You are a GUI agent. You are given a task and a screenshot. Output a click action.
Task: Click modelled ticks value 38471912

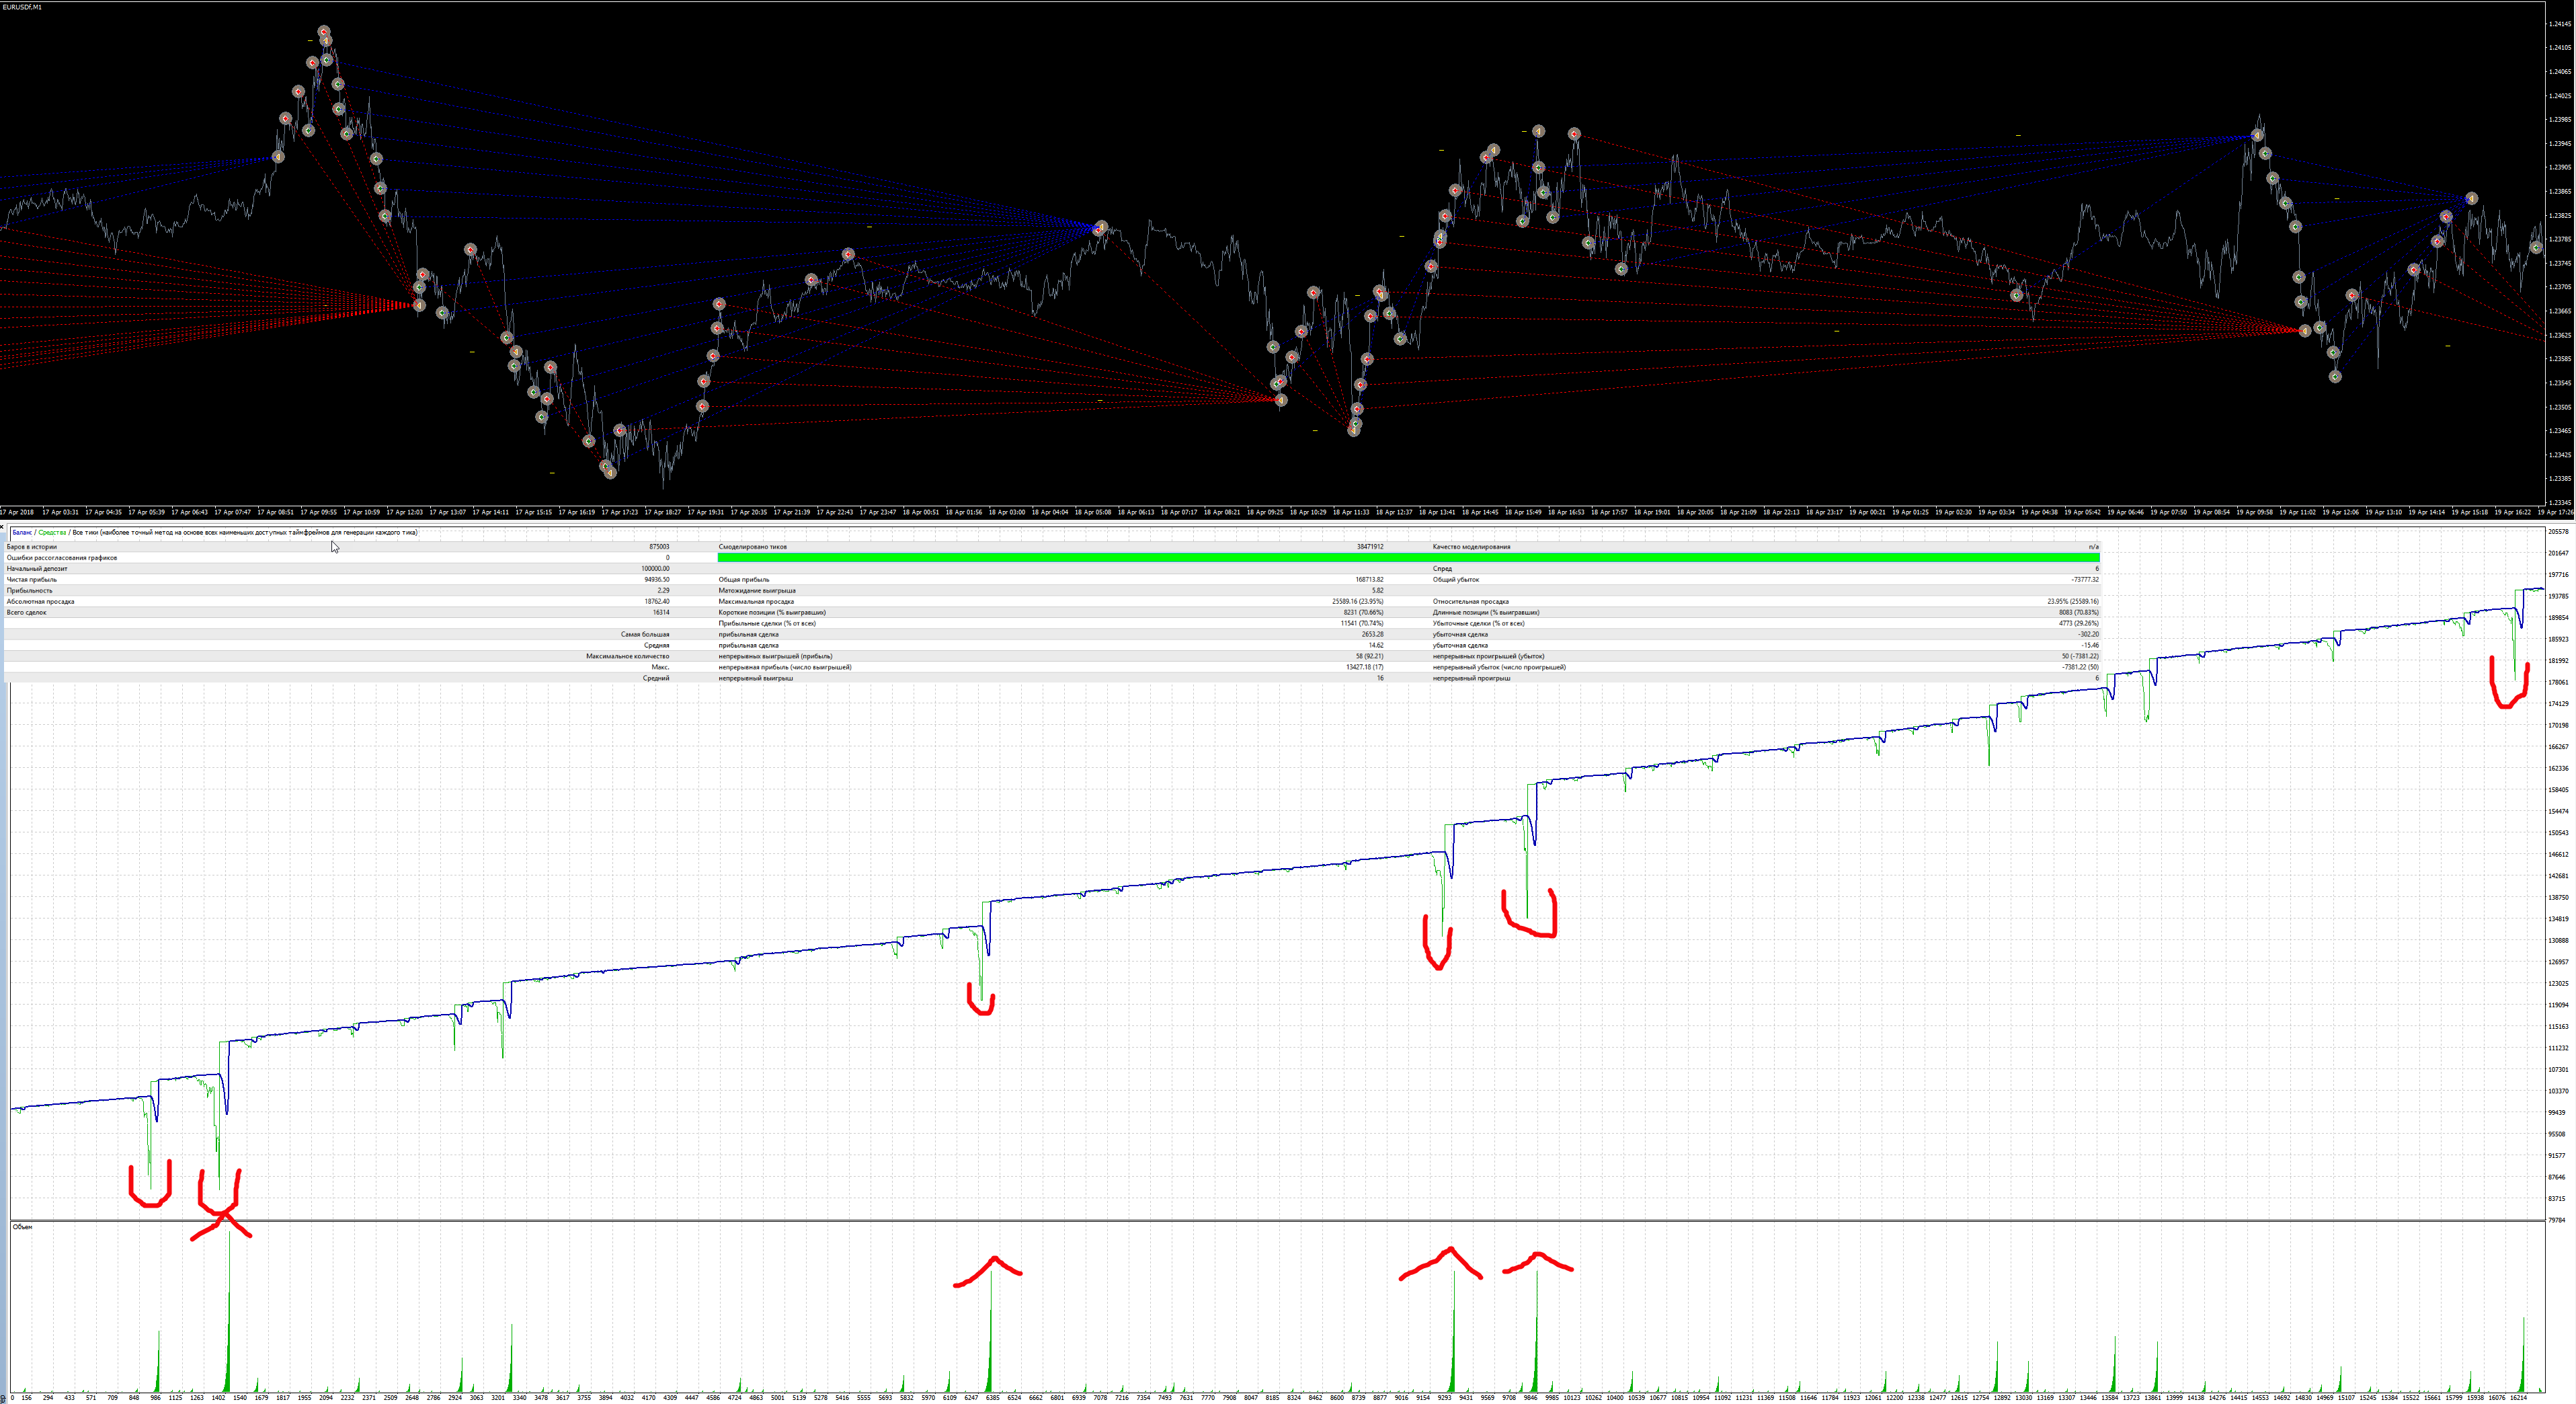(1370, 547)
